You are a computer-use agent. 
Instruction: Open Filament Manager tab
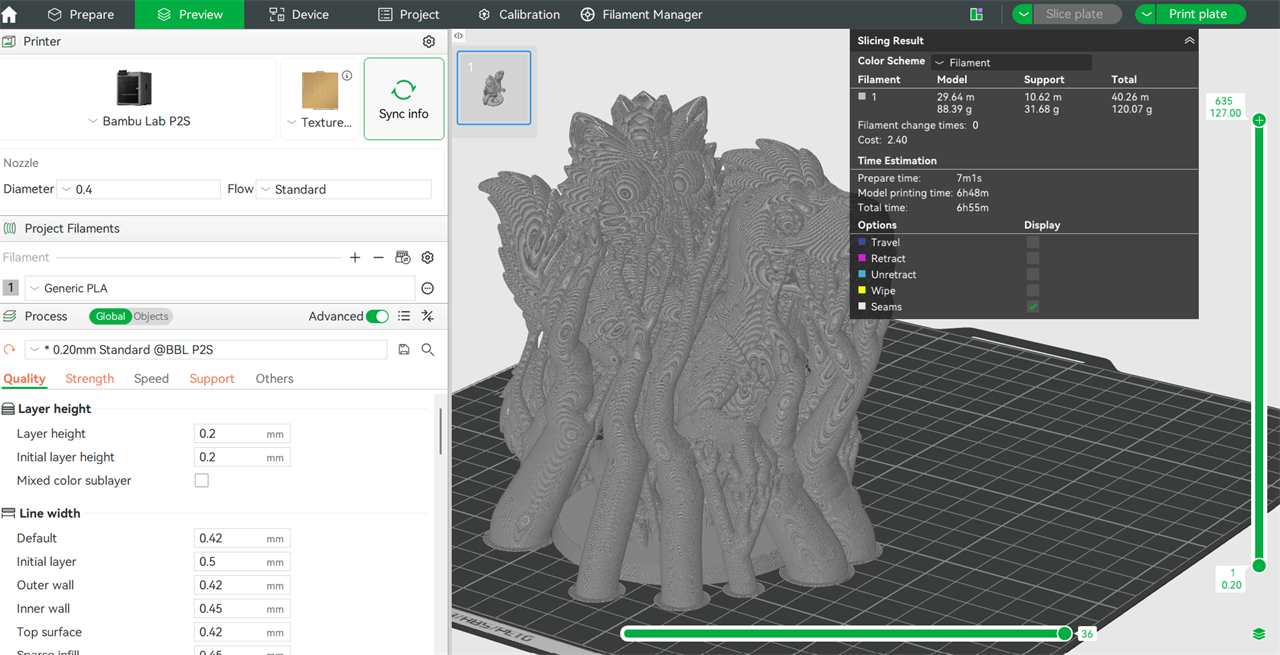click(x=641, y=14)
